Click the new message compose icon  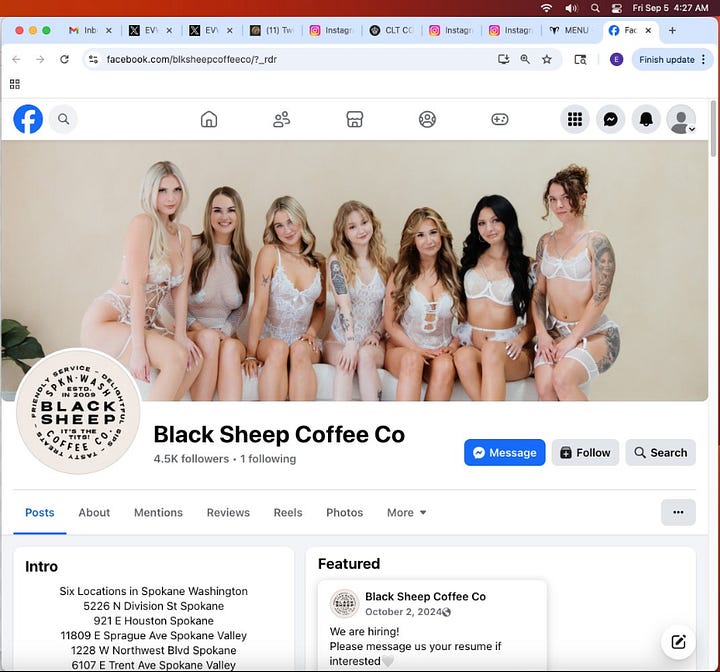click(x=678, y=642)
